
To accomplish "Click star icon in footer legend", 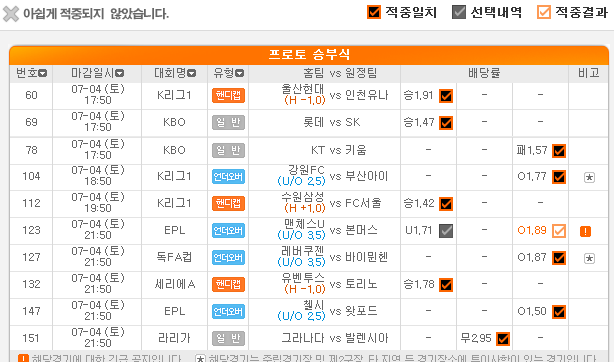I will coord(200,358).
